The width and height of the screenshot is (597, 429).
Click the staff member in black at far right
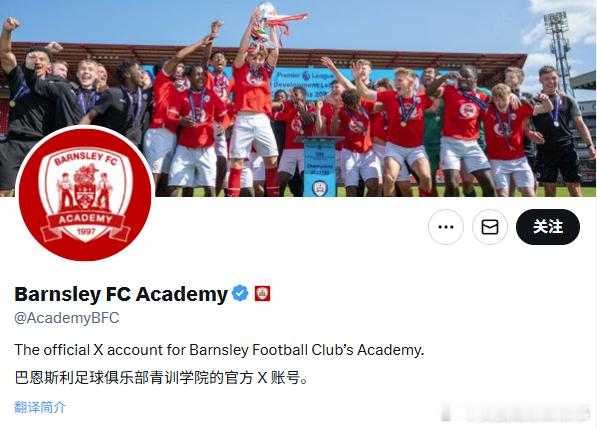click(559, 129)
